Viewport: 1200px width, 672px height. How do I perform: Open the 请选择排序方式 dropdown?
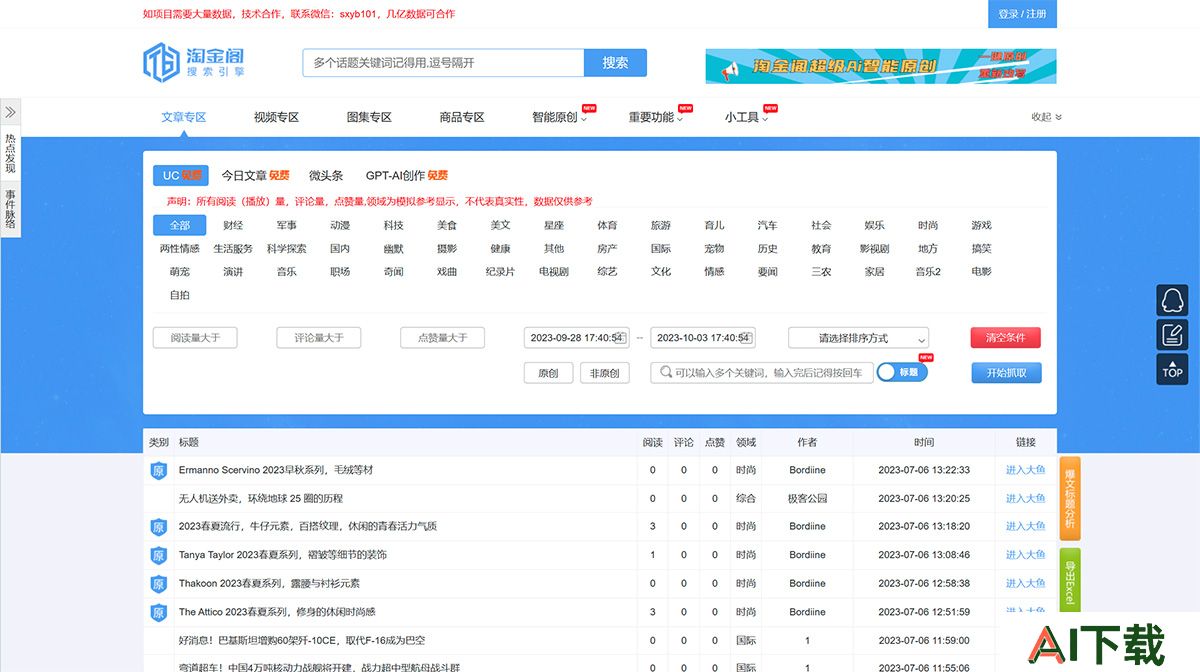[858, 338]
